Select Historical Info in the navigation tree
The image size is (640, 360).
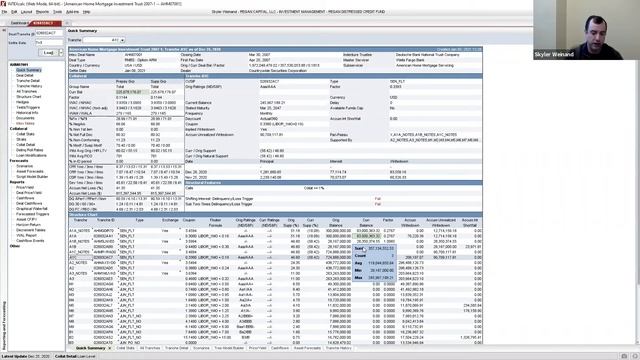pos(27,113)
